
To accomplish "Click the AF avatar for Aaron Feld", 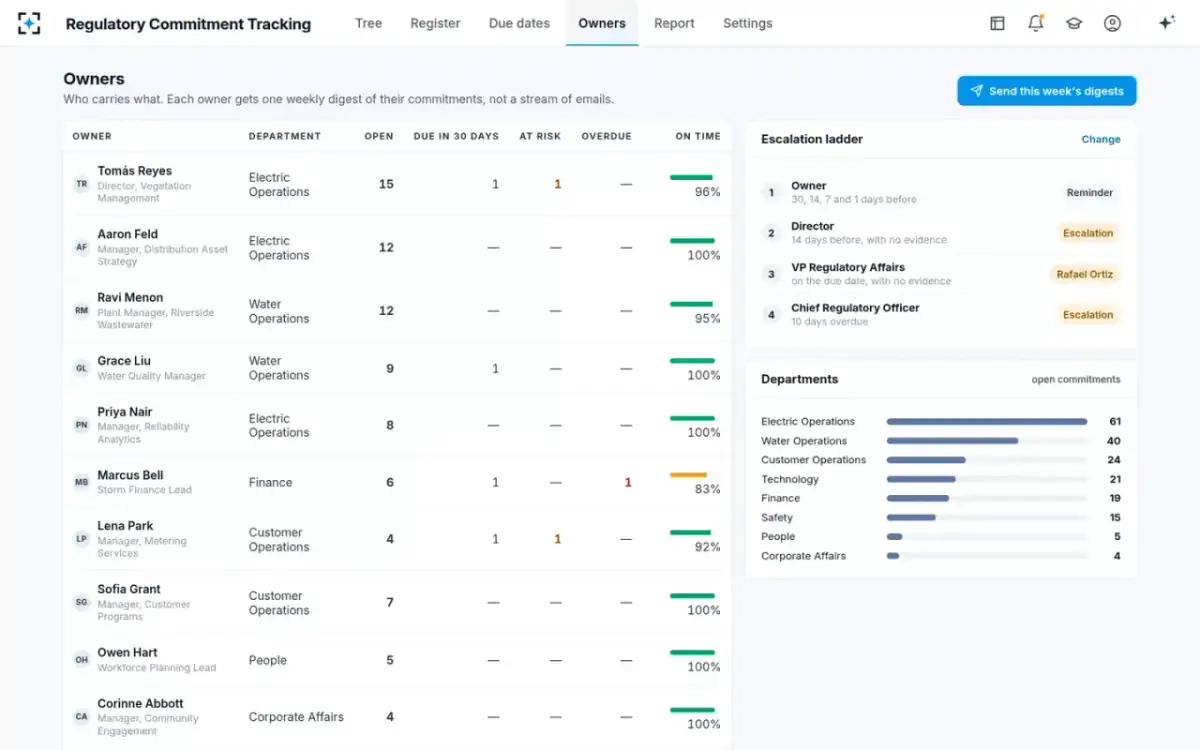I will point(82,247).
